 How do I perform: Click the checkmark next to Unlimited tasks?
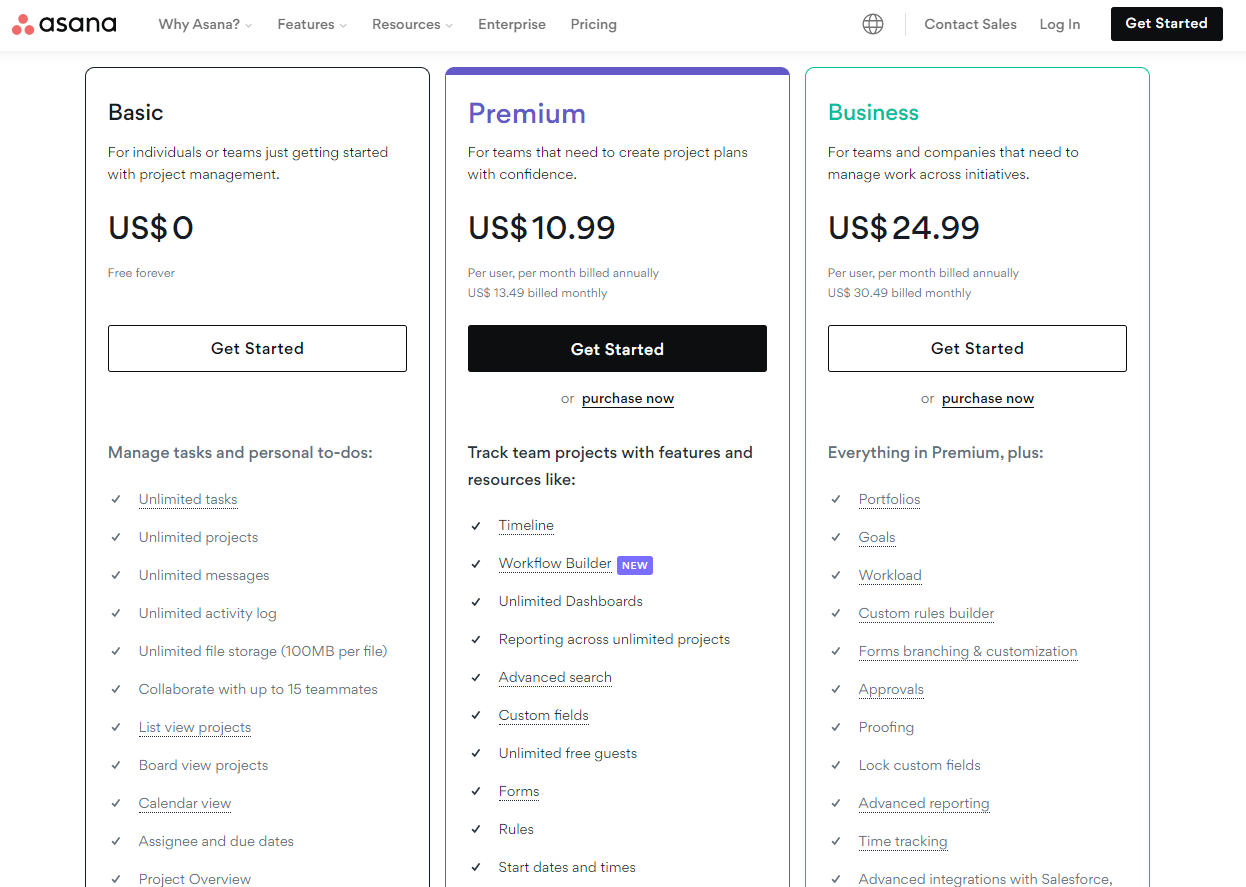coord(117,499)
